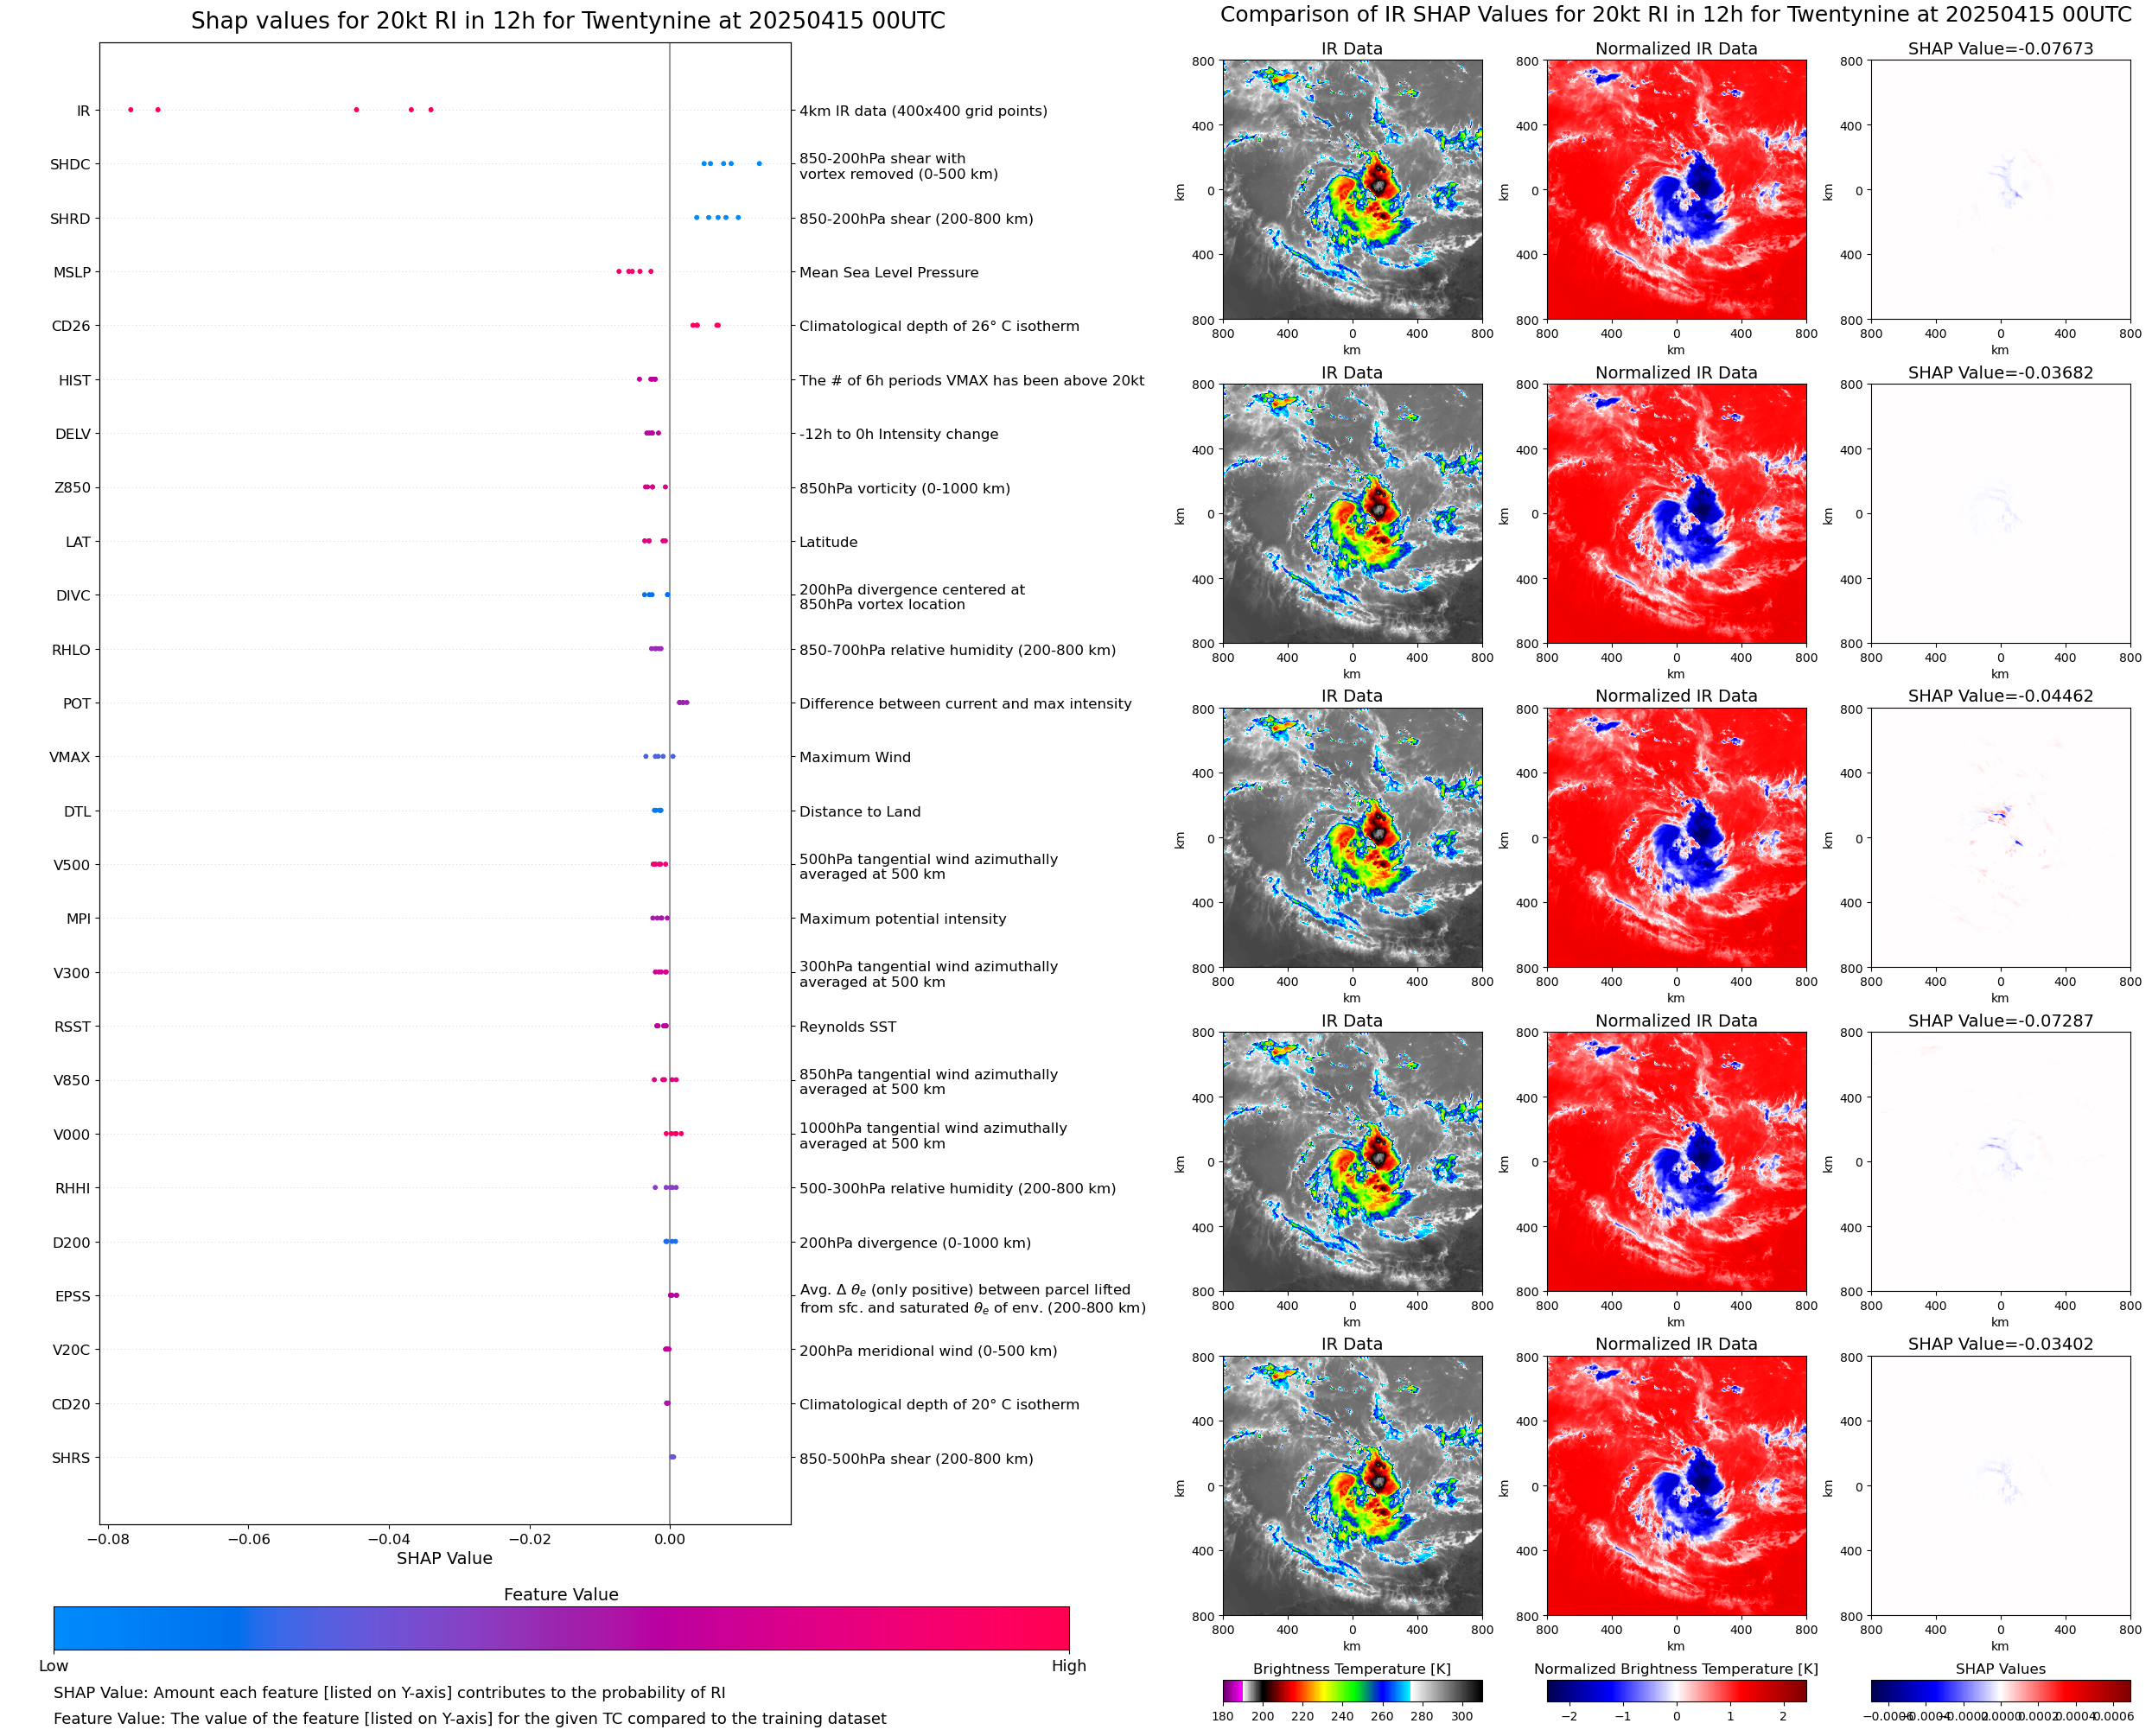The width and height of the screenshot is (2152, 1736).
Task: Select SHAP Value=-0.04462 map panel
Action: tap(1999, 838)
